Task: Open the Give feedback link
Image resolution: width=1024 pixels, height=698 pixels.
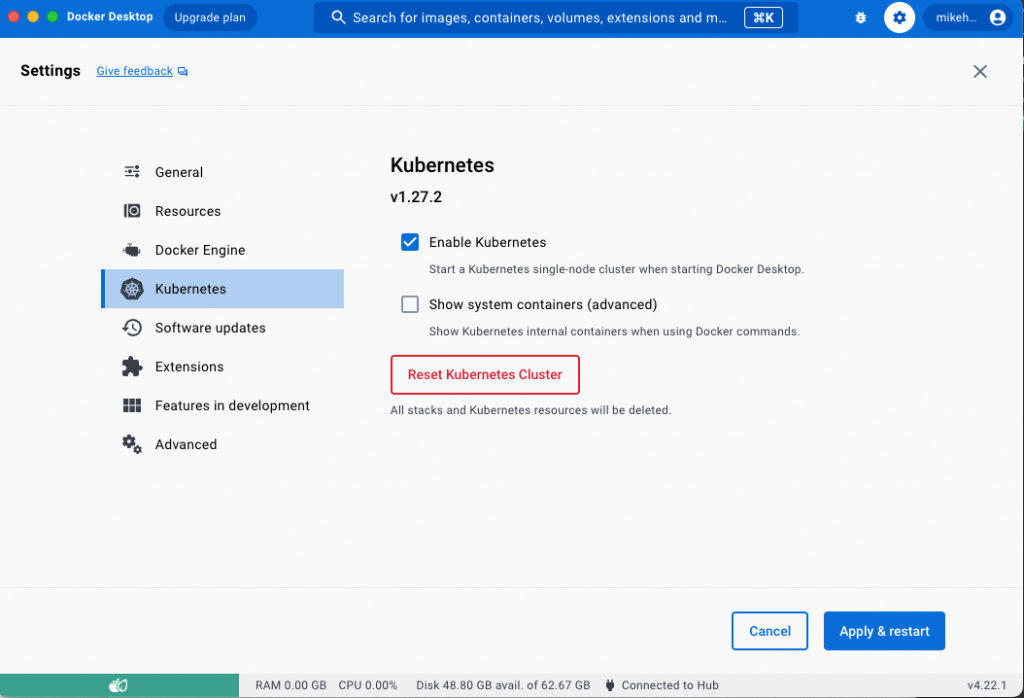Action: pyautogui.click(x=135, y=71)
